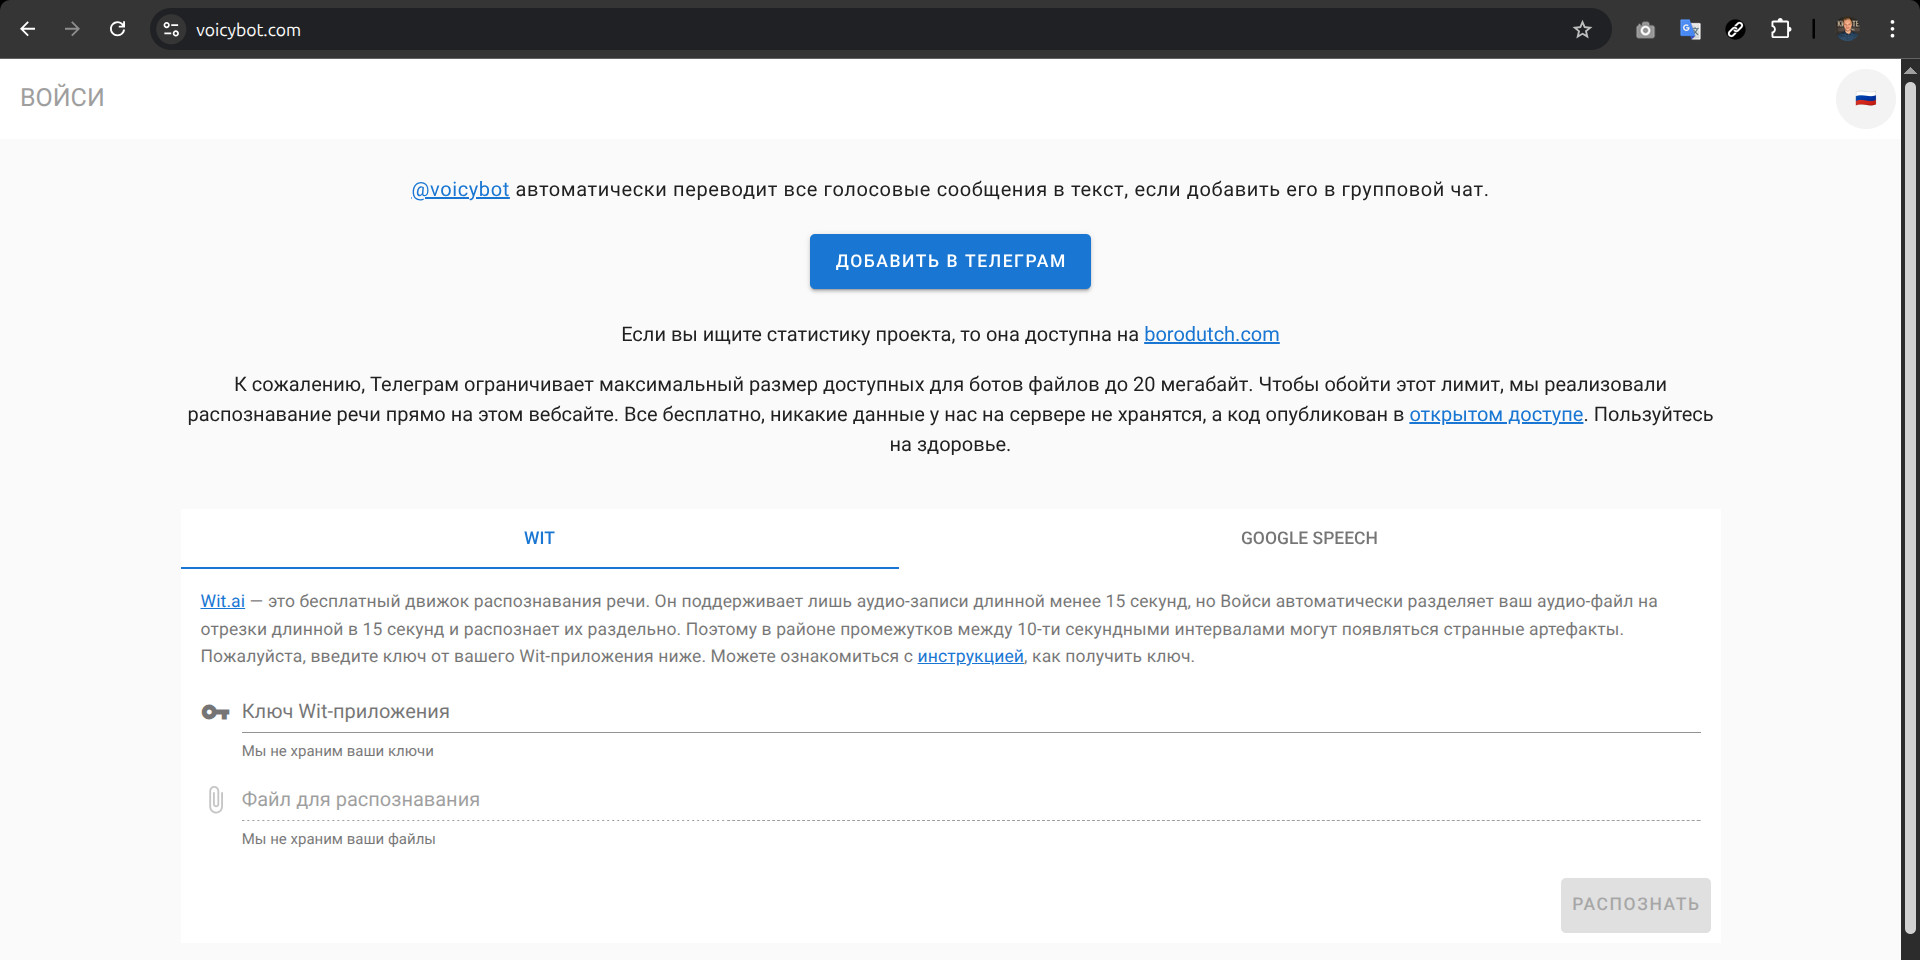Open the @voicybot link
Viewport: 1920px width, 960px height.
point(460,190)
